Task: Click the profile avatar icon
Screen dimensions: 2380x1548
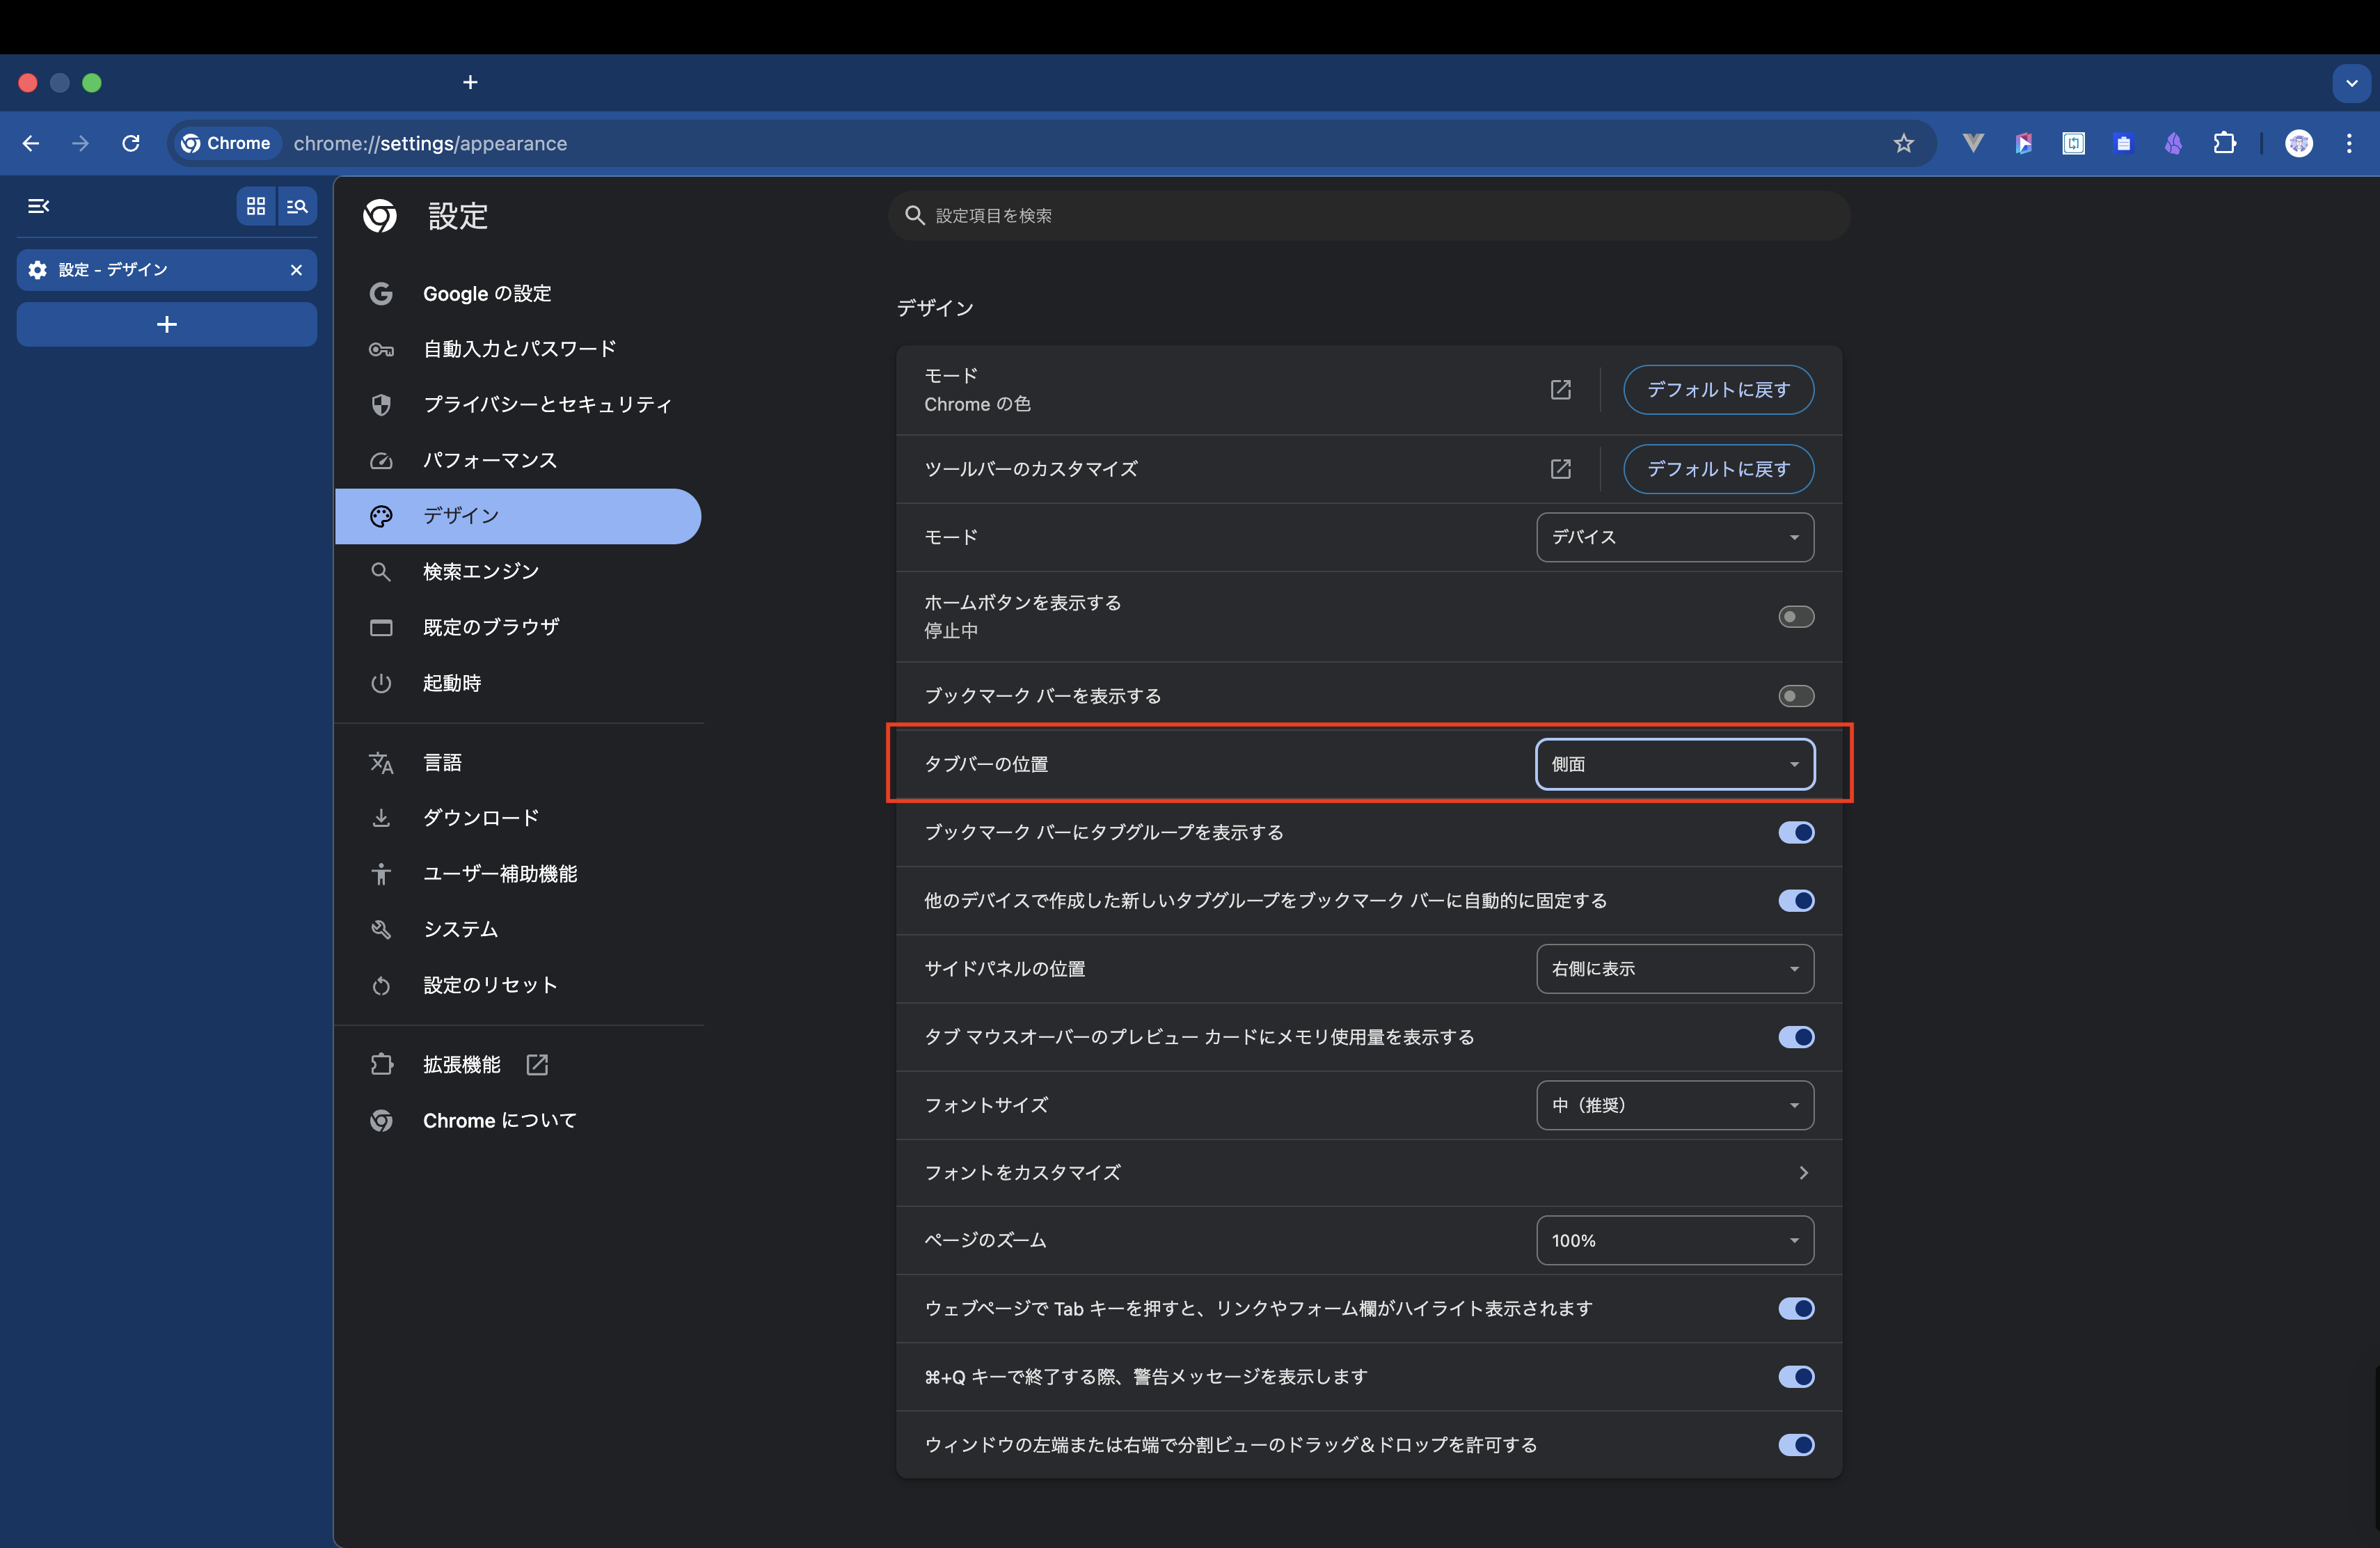Action: [x=2299, y=143]
